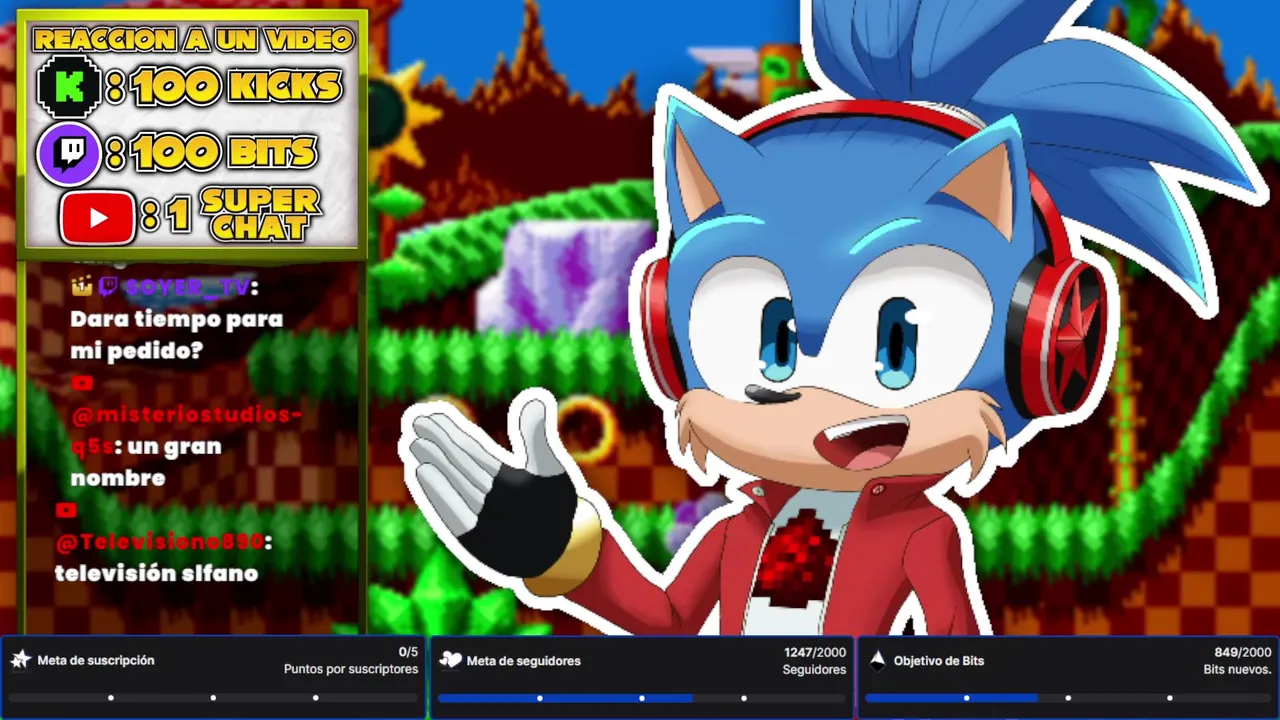Click the '849/2000' bits counter
The width and height of the screenshot is (1280, 720).
pyautogui.click(x=1242, y=652)
